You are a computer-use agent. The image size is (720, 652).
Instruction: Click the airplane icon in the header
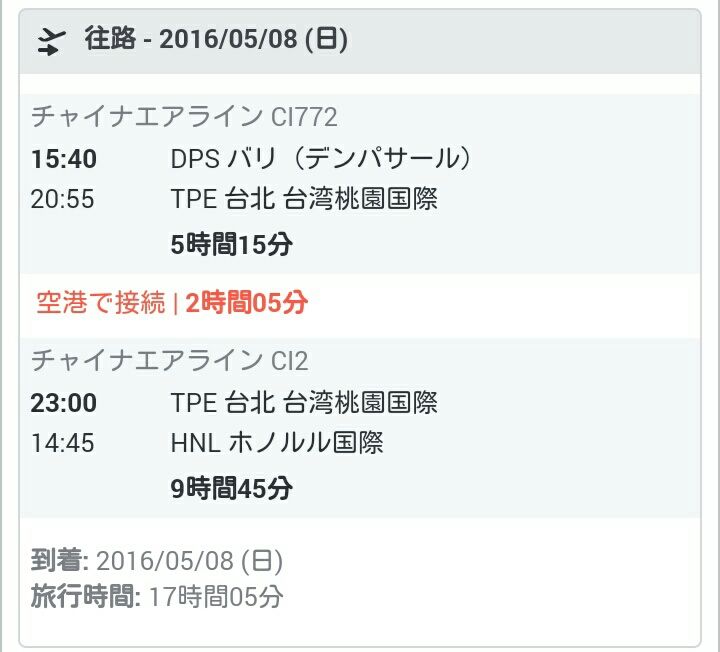pos(51,41)
